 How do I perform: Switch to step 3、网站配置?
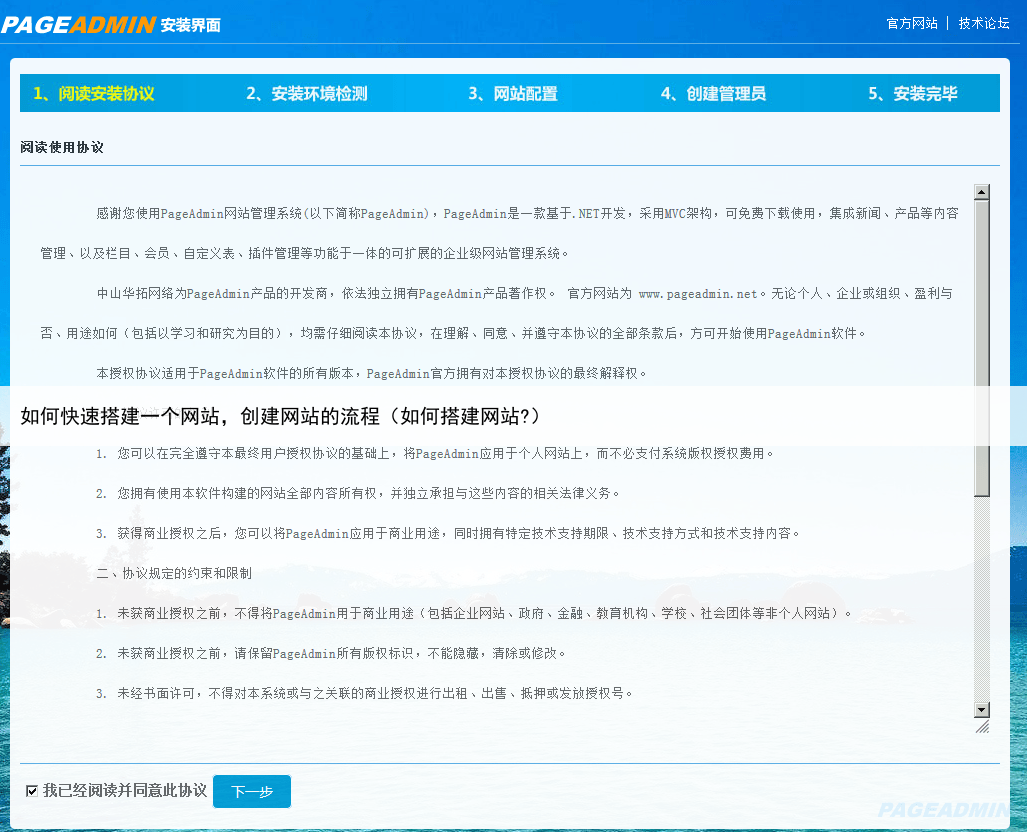point(513,94)
